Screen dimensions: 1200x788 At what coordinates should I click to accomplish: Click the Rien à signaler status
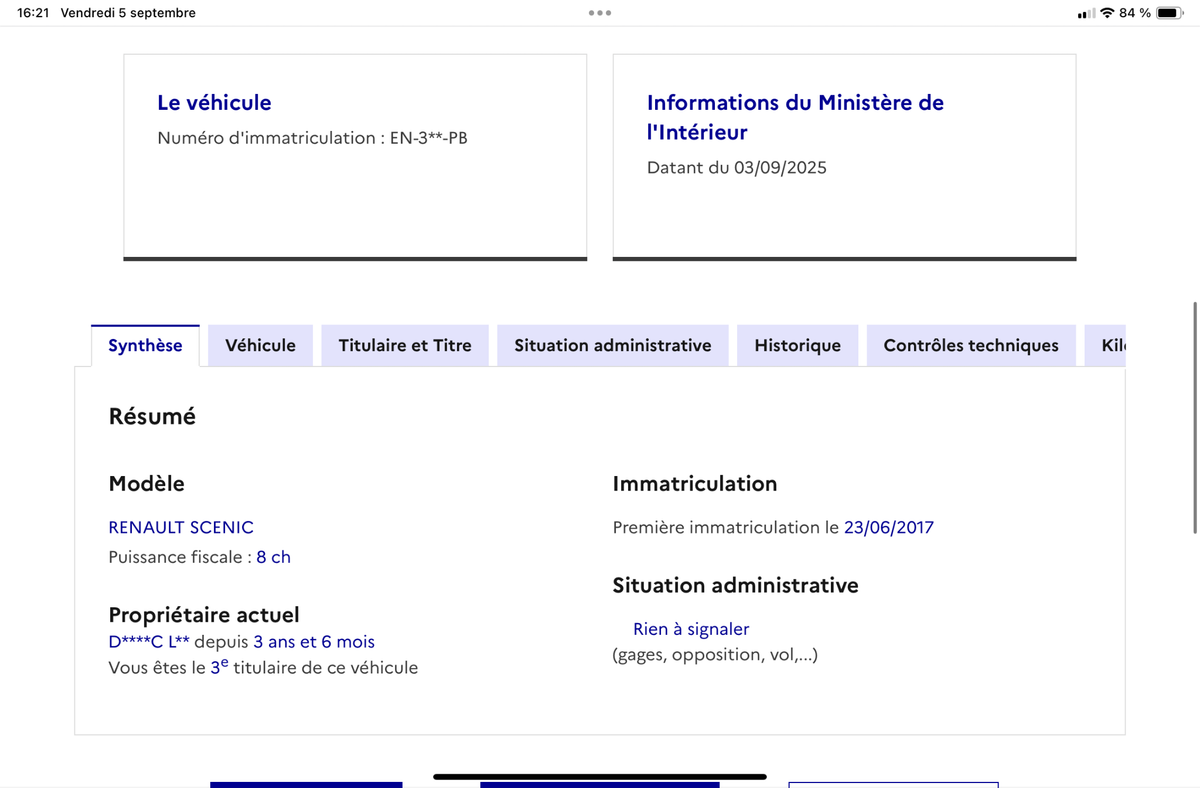[691, 629]
